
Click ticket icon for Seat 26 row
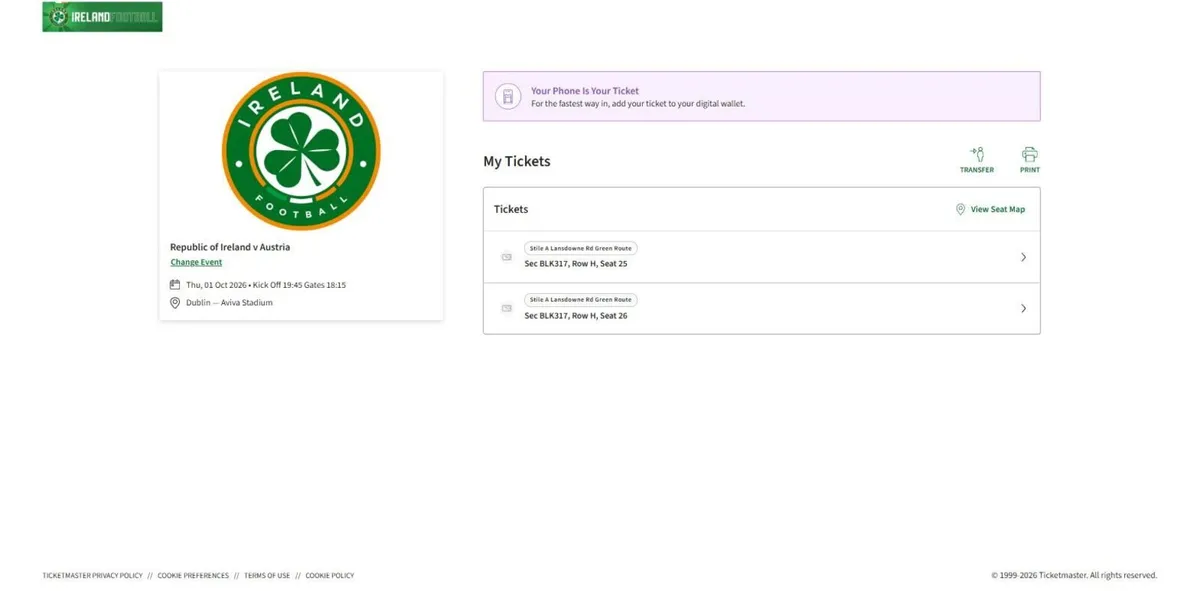(x=506, y=308)
